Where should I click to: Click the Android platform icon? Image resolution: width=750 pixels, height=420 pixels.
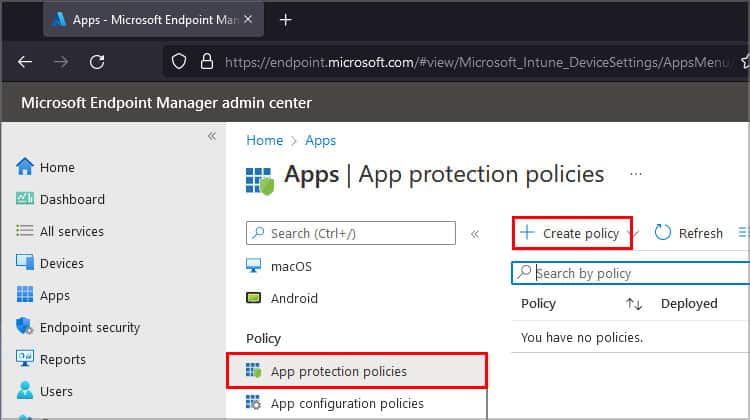[254, 298]
